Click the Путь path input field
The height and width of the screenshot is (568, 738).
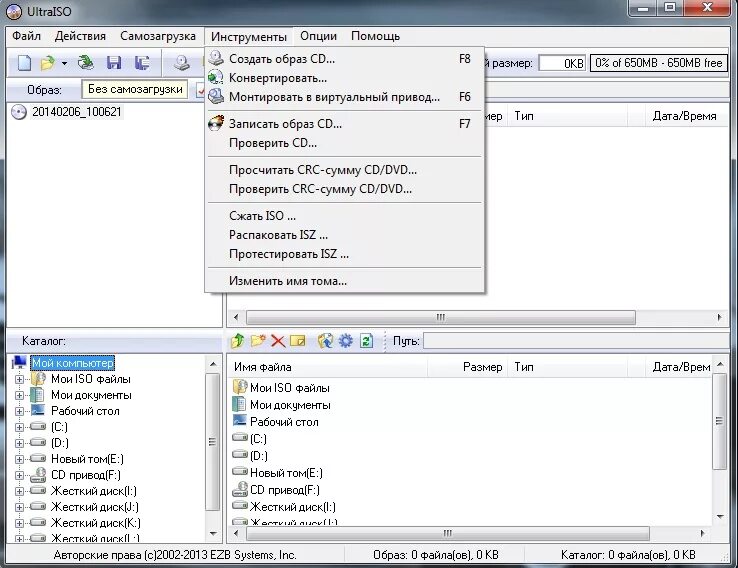tap(576, 341)
